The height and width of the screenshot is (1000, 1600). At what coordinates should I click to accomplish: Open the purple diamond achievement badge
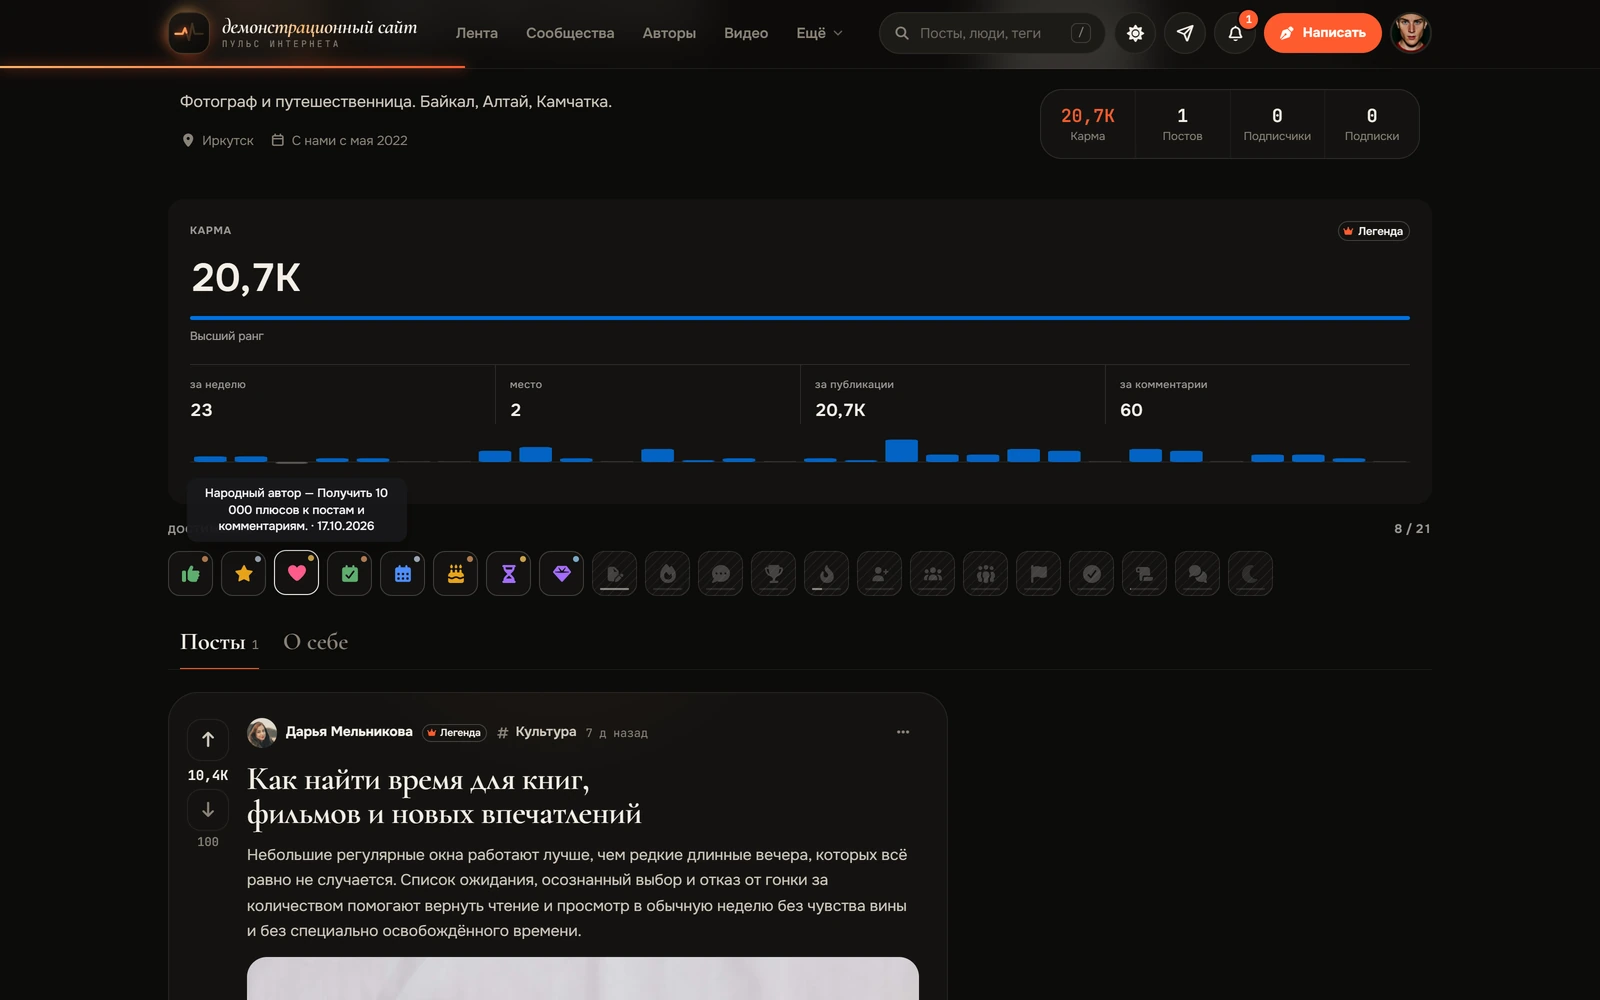pyautogui.click(x=561, y=574)
